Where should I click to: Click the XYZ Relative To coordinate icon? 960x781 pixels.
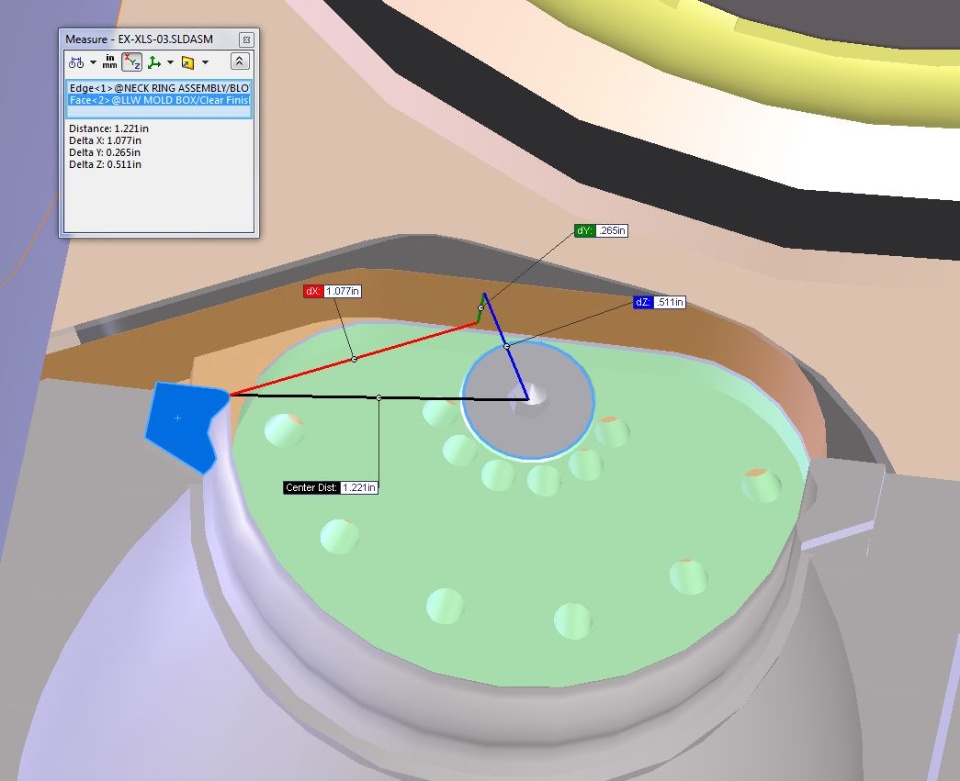pyautogui.click(x=154, y=62)
